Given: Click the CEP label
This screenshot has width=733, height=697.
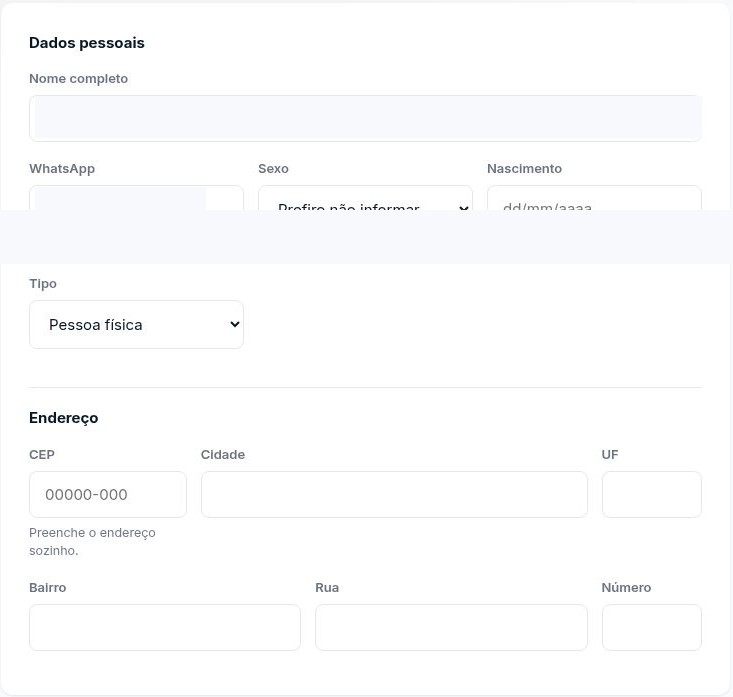Looking at the screenshot, I should point(42,455).
